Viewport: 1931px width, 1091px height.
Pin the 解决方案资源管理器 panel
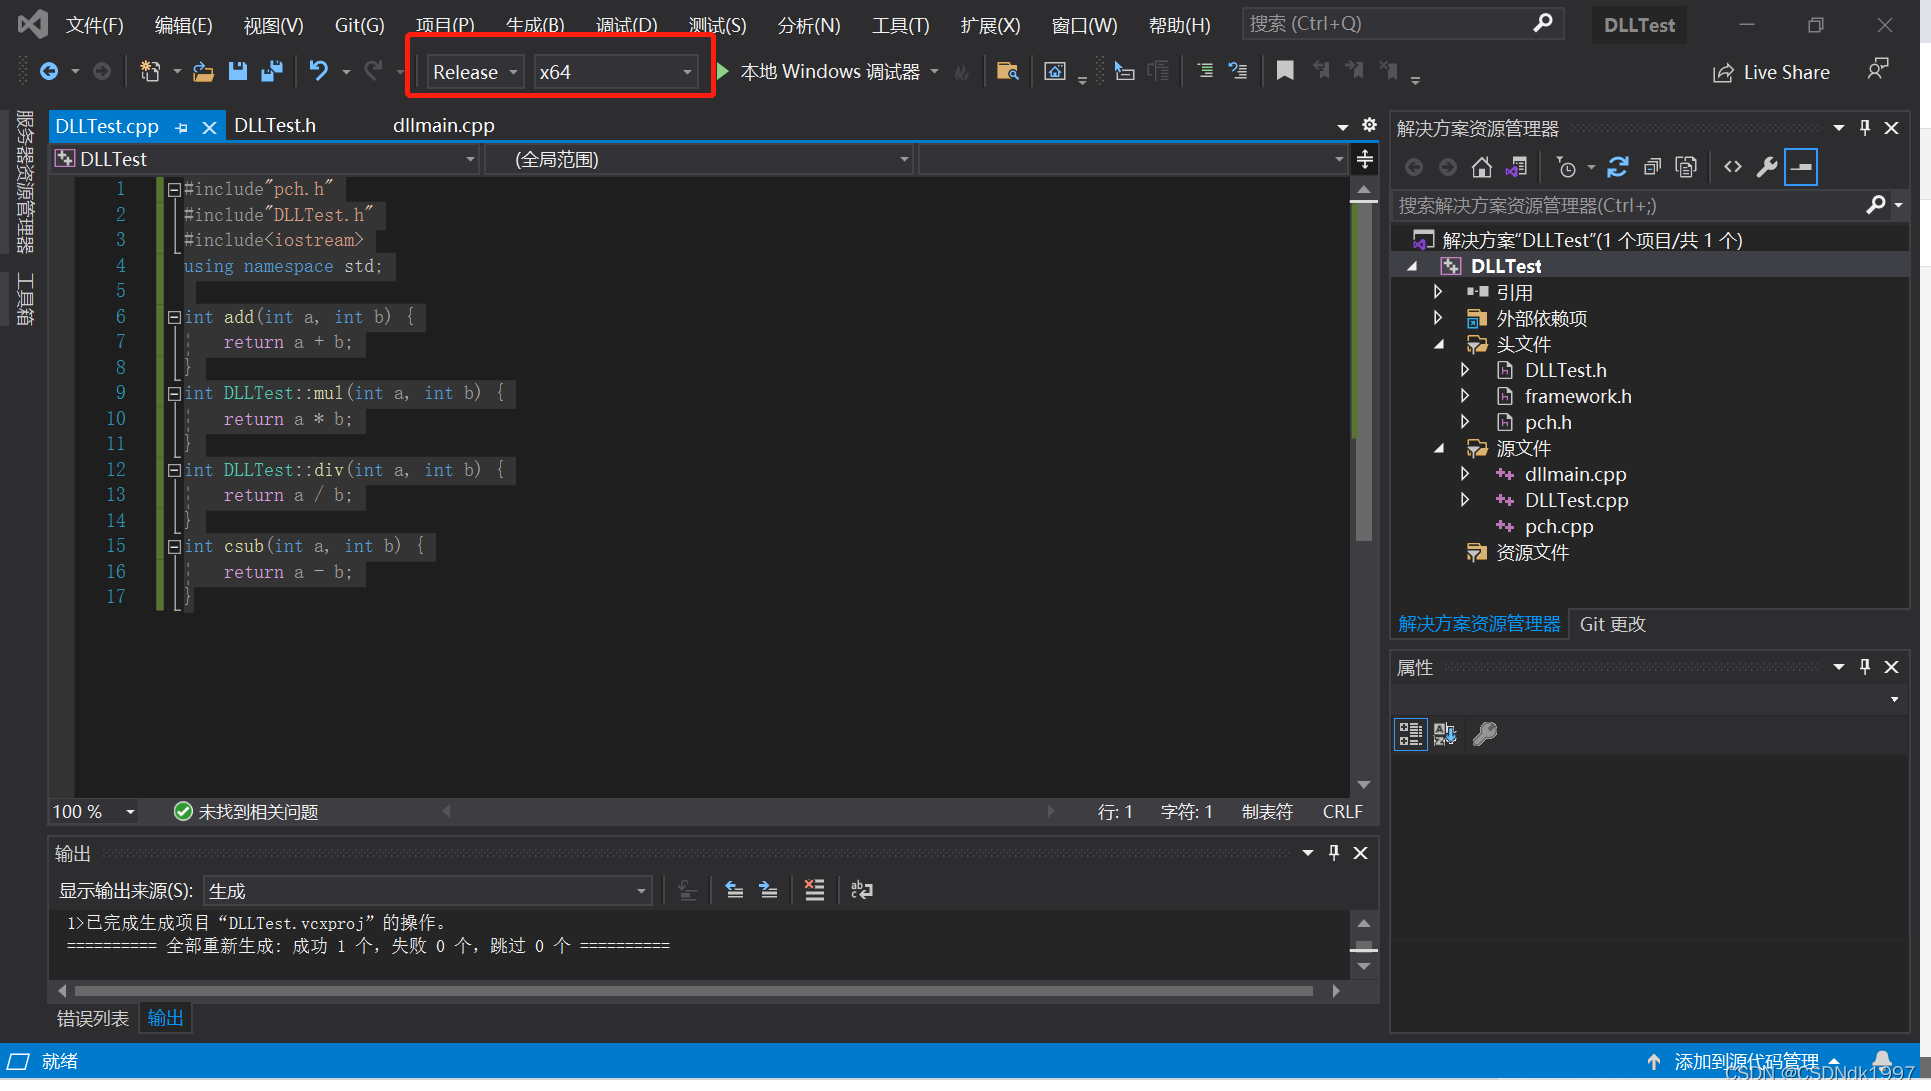[x=1864, y=128]
